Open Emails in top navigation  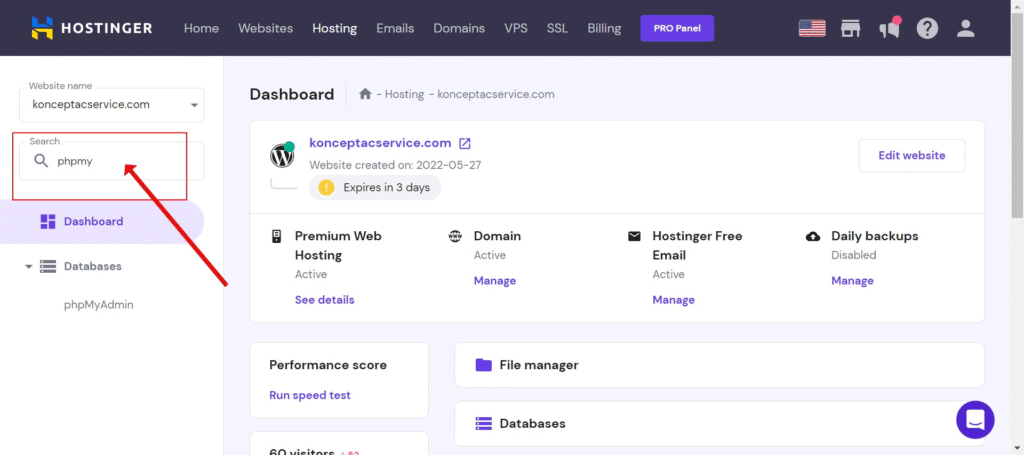coord(395,28)
